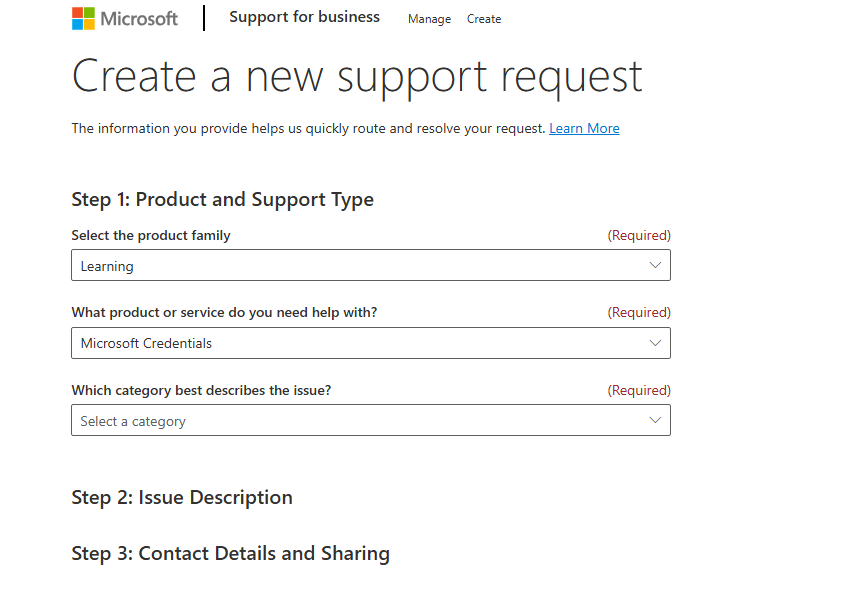Click the Step 3: Contact Details and Sharing heading

point(230,553)
